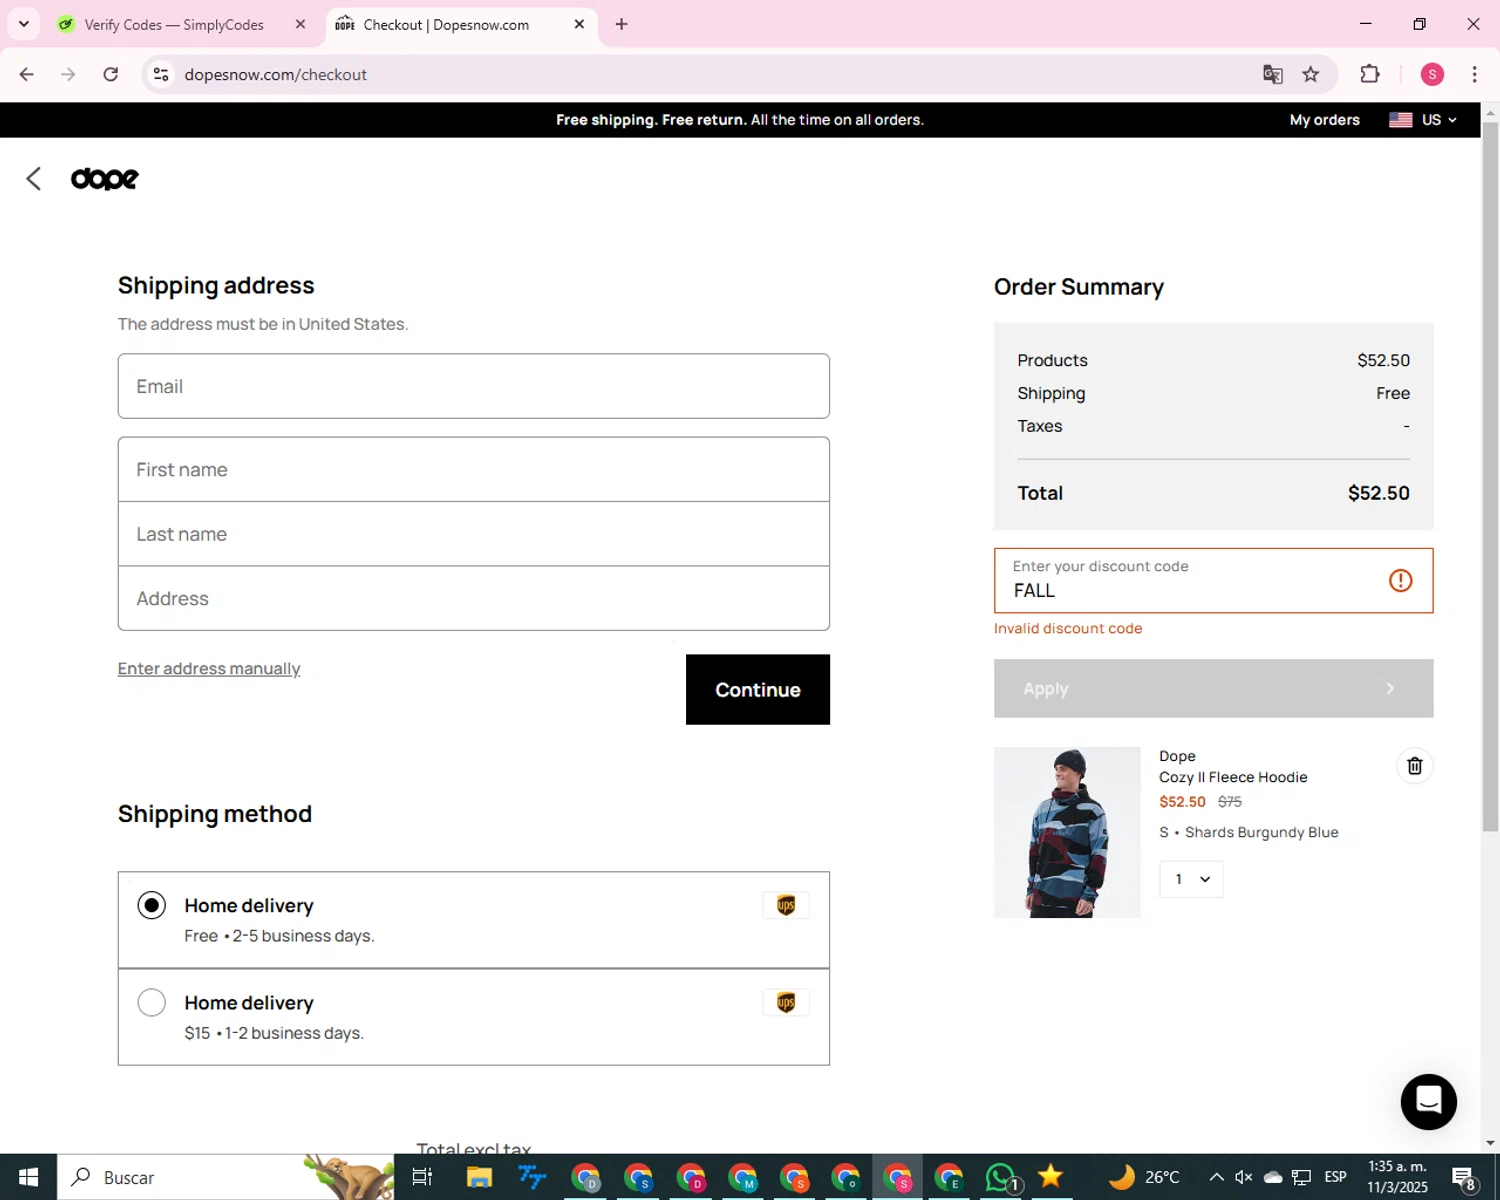Click the discount code error warning icon
The width and height of the screenshot is (1500, 1200).
point(1400,581)
